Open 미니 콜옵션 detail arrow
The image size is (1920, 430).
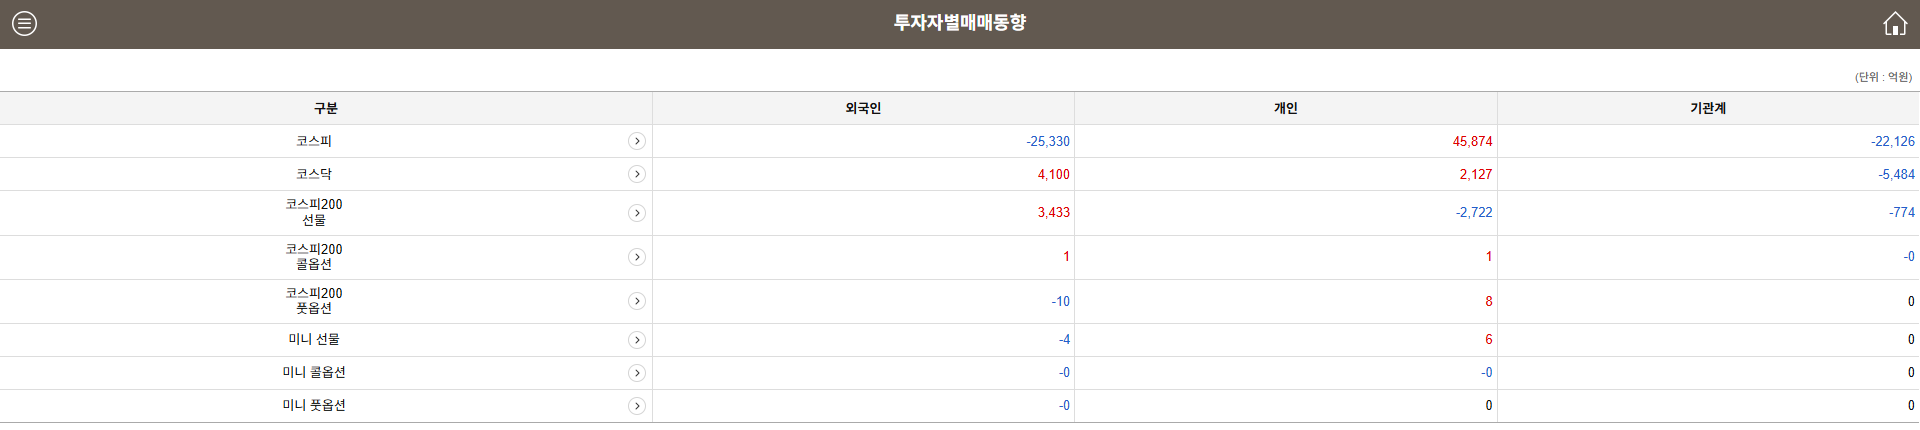click(x=637, y=373)
